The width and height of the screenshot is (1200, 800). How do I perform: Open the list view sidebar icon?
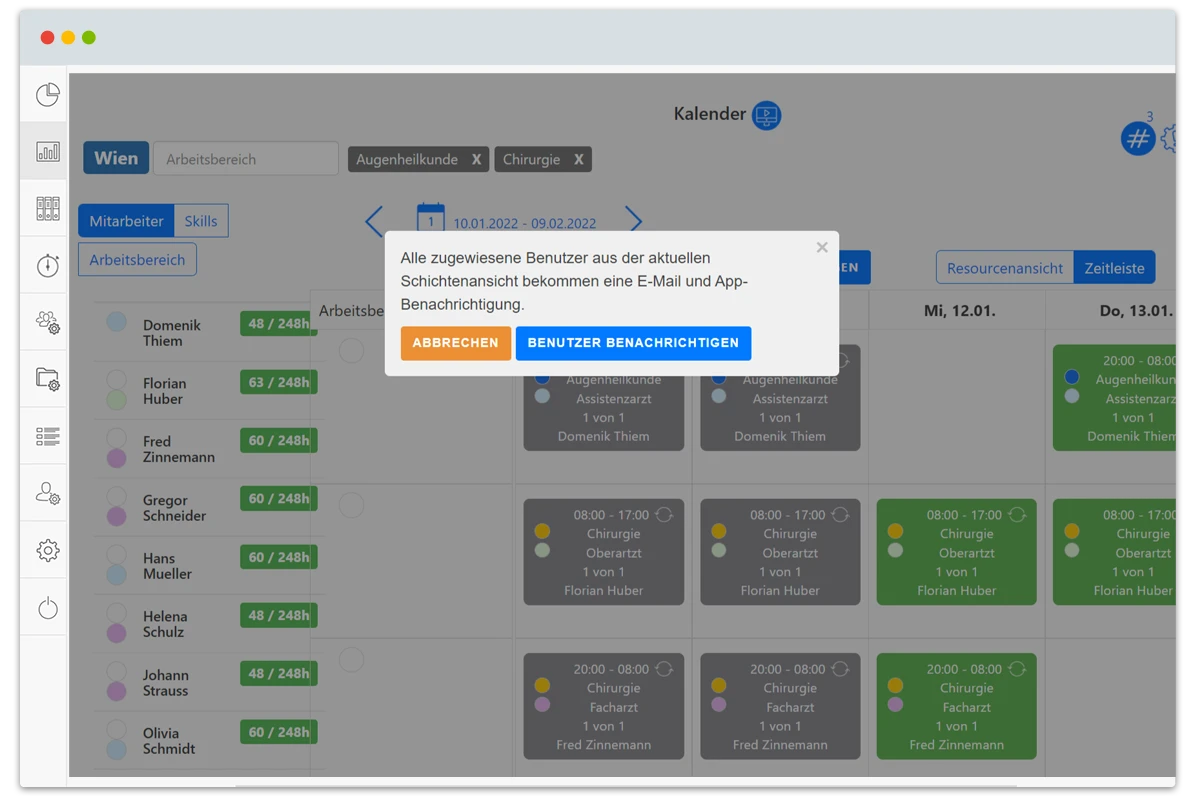47,436
